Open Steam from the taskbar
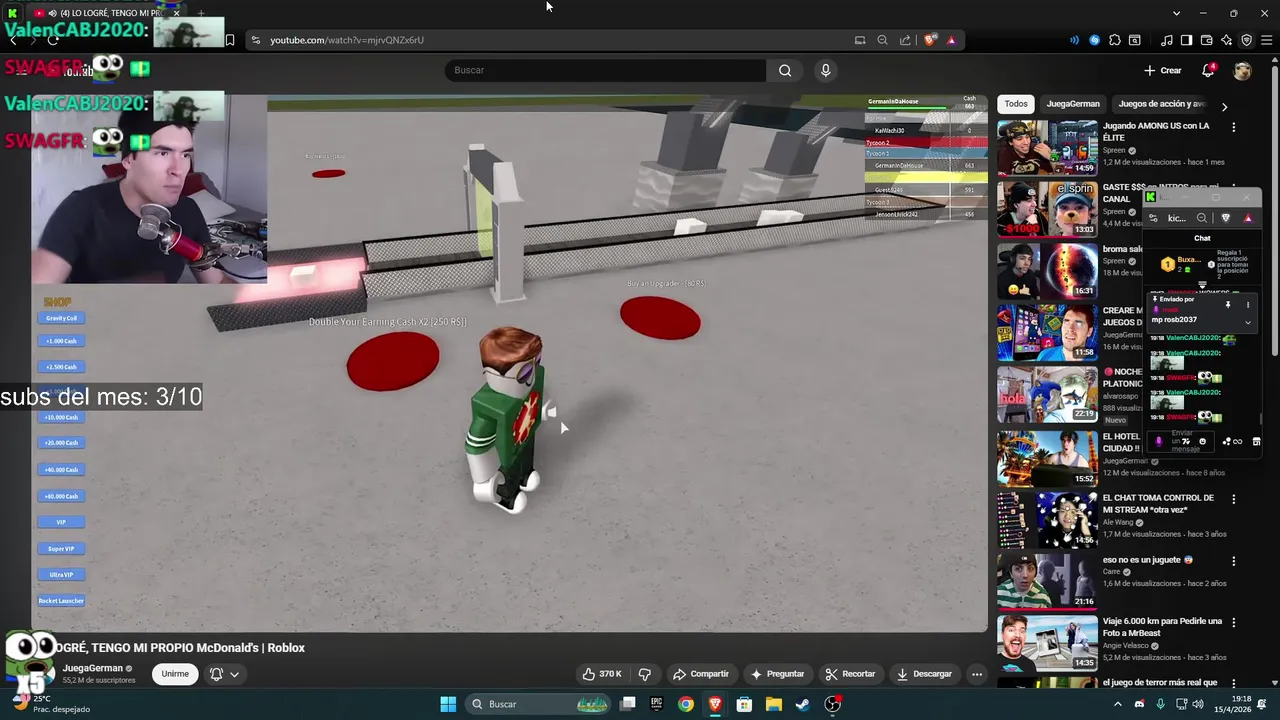This screenshot has height=720, width=1280. [x=802, y=704]
